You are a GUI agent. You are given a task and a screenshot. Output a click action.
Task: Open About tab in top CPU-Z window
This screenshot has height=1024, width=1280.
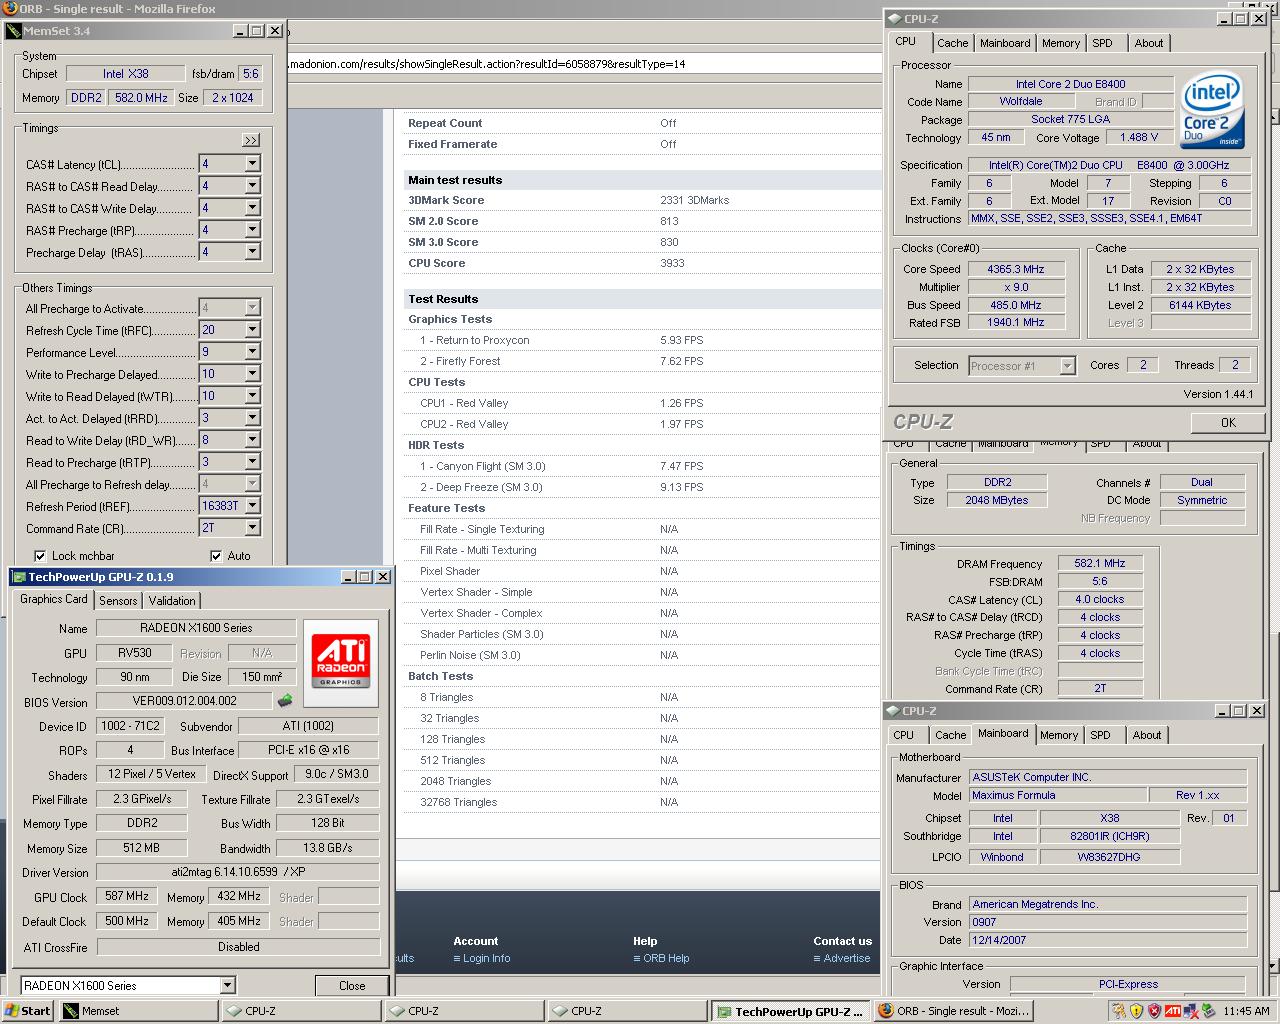1148,43
